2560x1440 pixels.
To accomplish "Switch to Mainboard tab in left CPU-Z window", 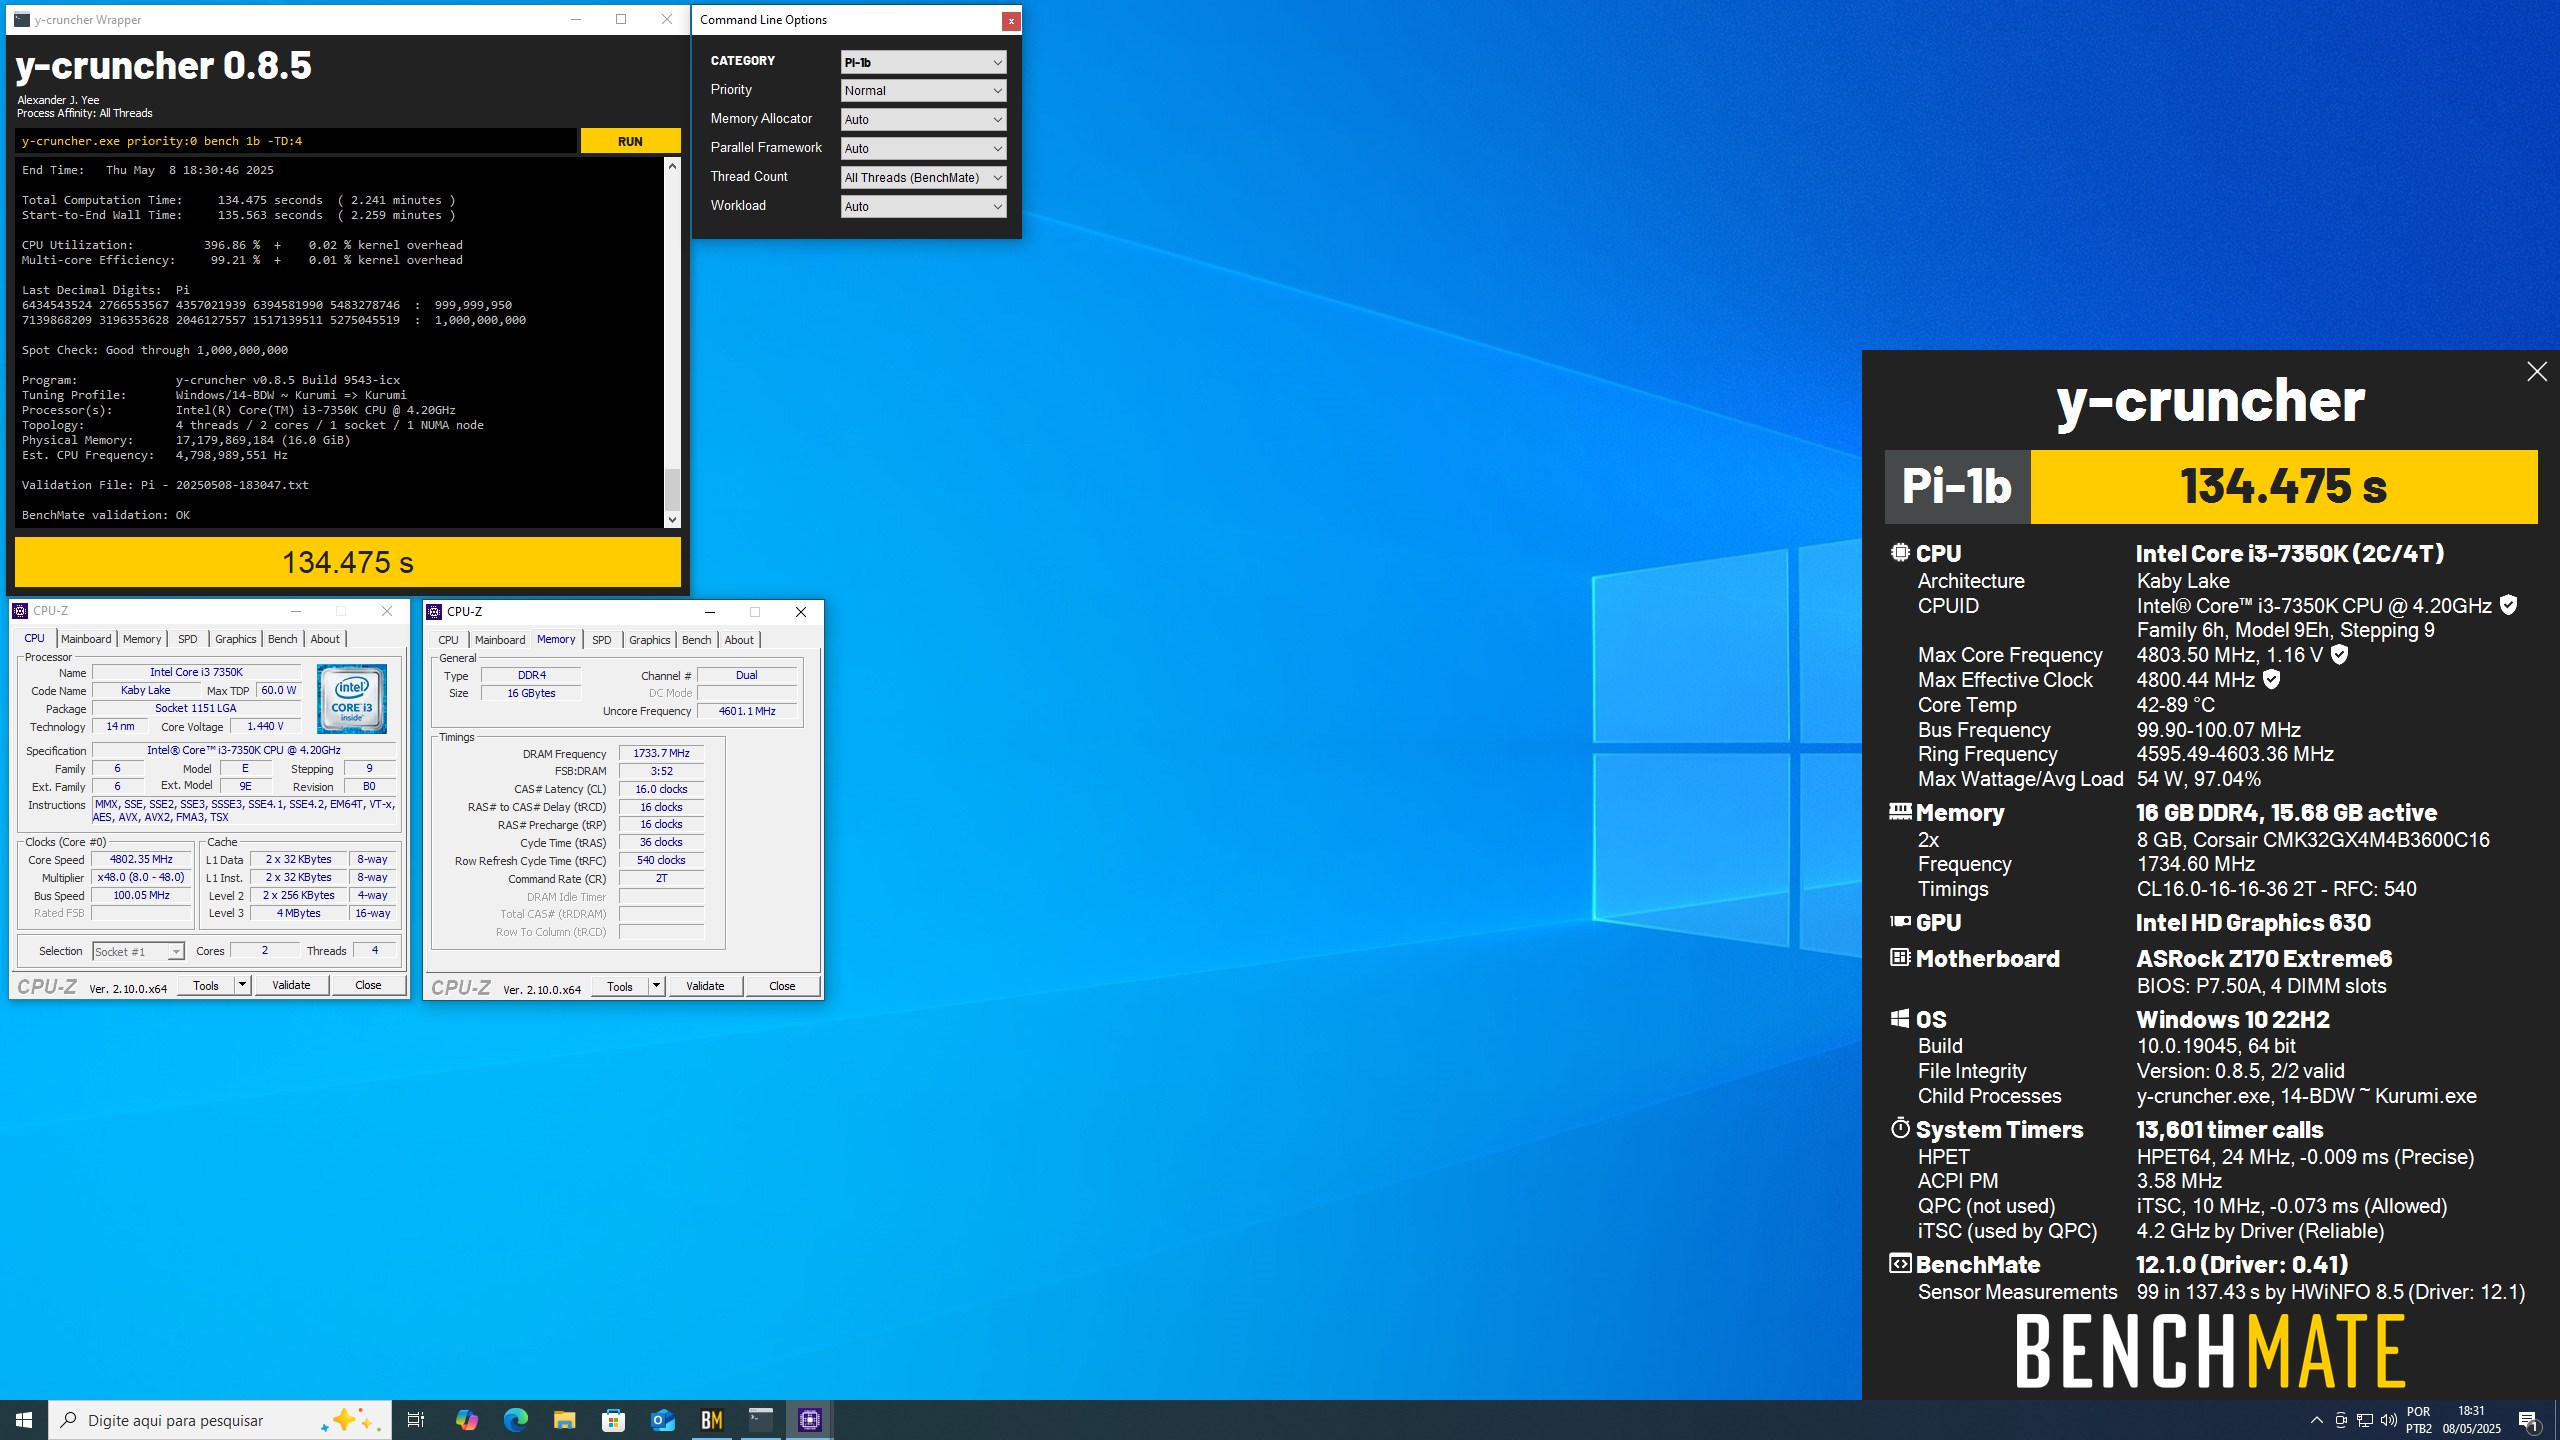I will (86, 639).
